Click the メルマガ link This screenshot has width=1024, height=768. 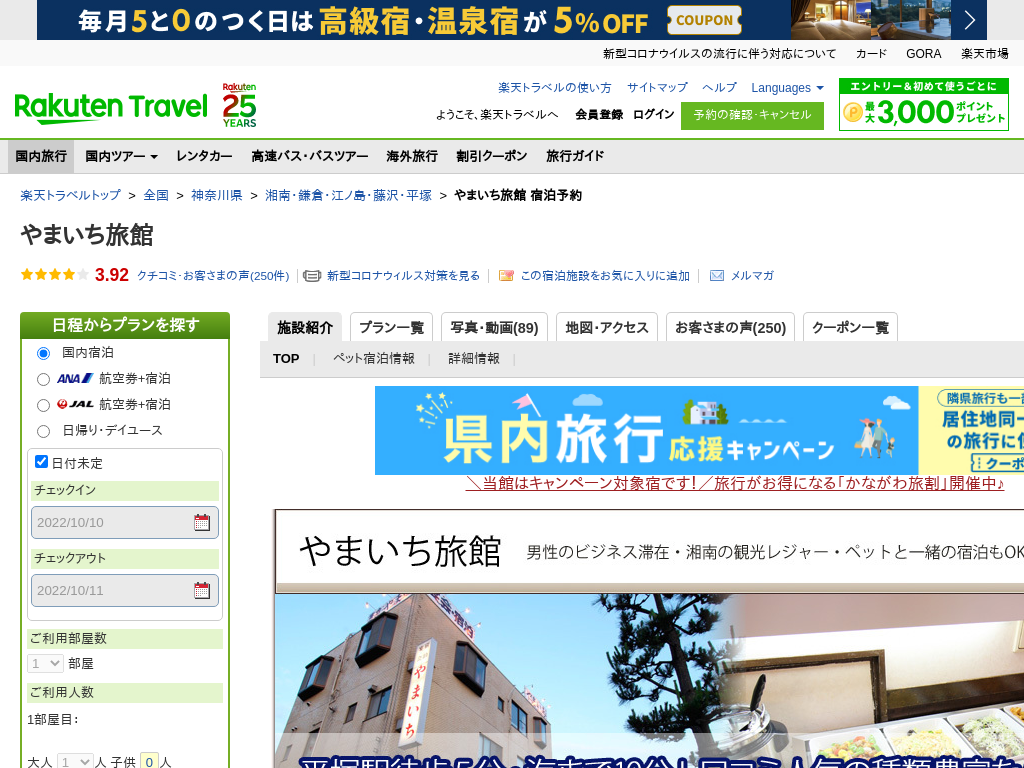(x=752, y=276)
